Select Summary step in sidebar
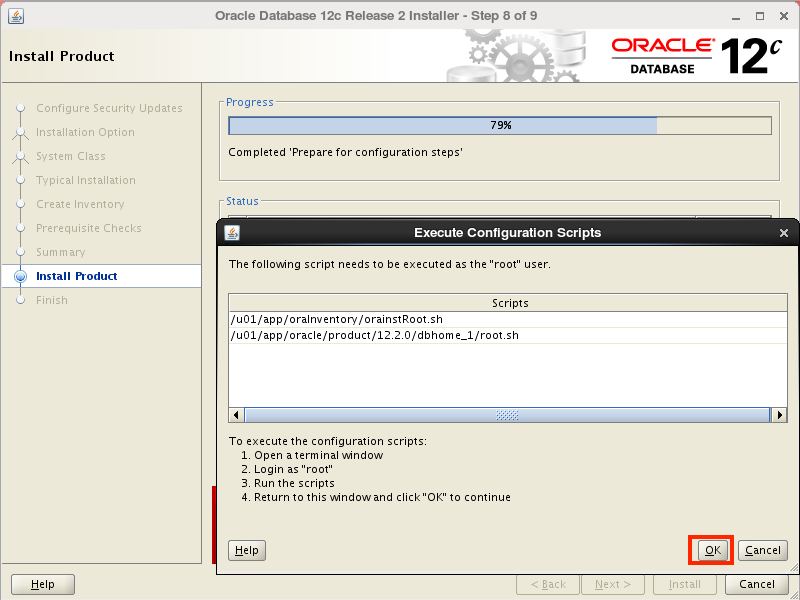This screenshot has width=800, height=600. click(61, 252)
